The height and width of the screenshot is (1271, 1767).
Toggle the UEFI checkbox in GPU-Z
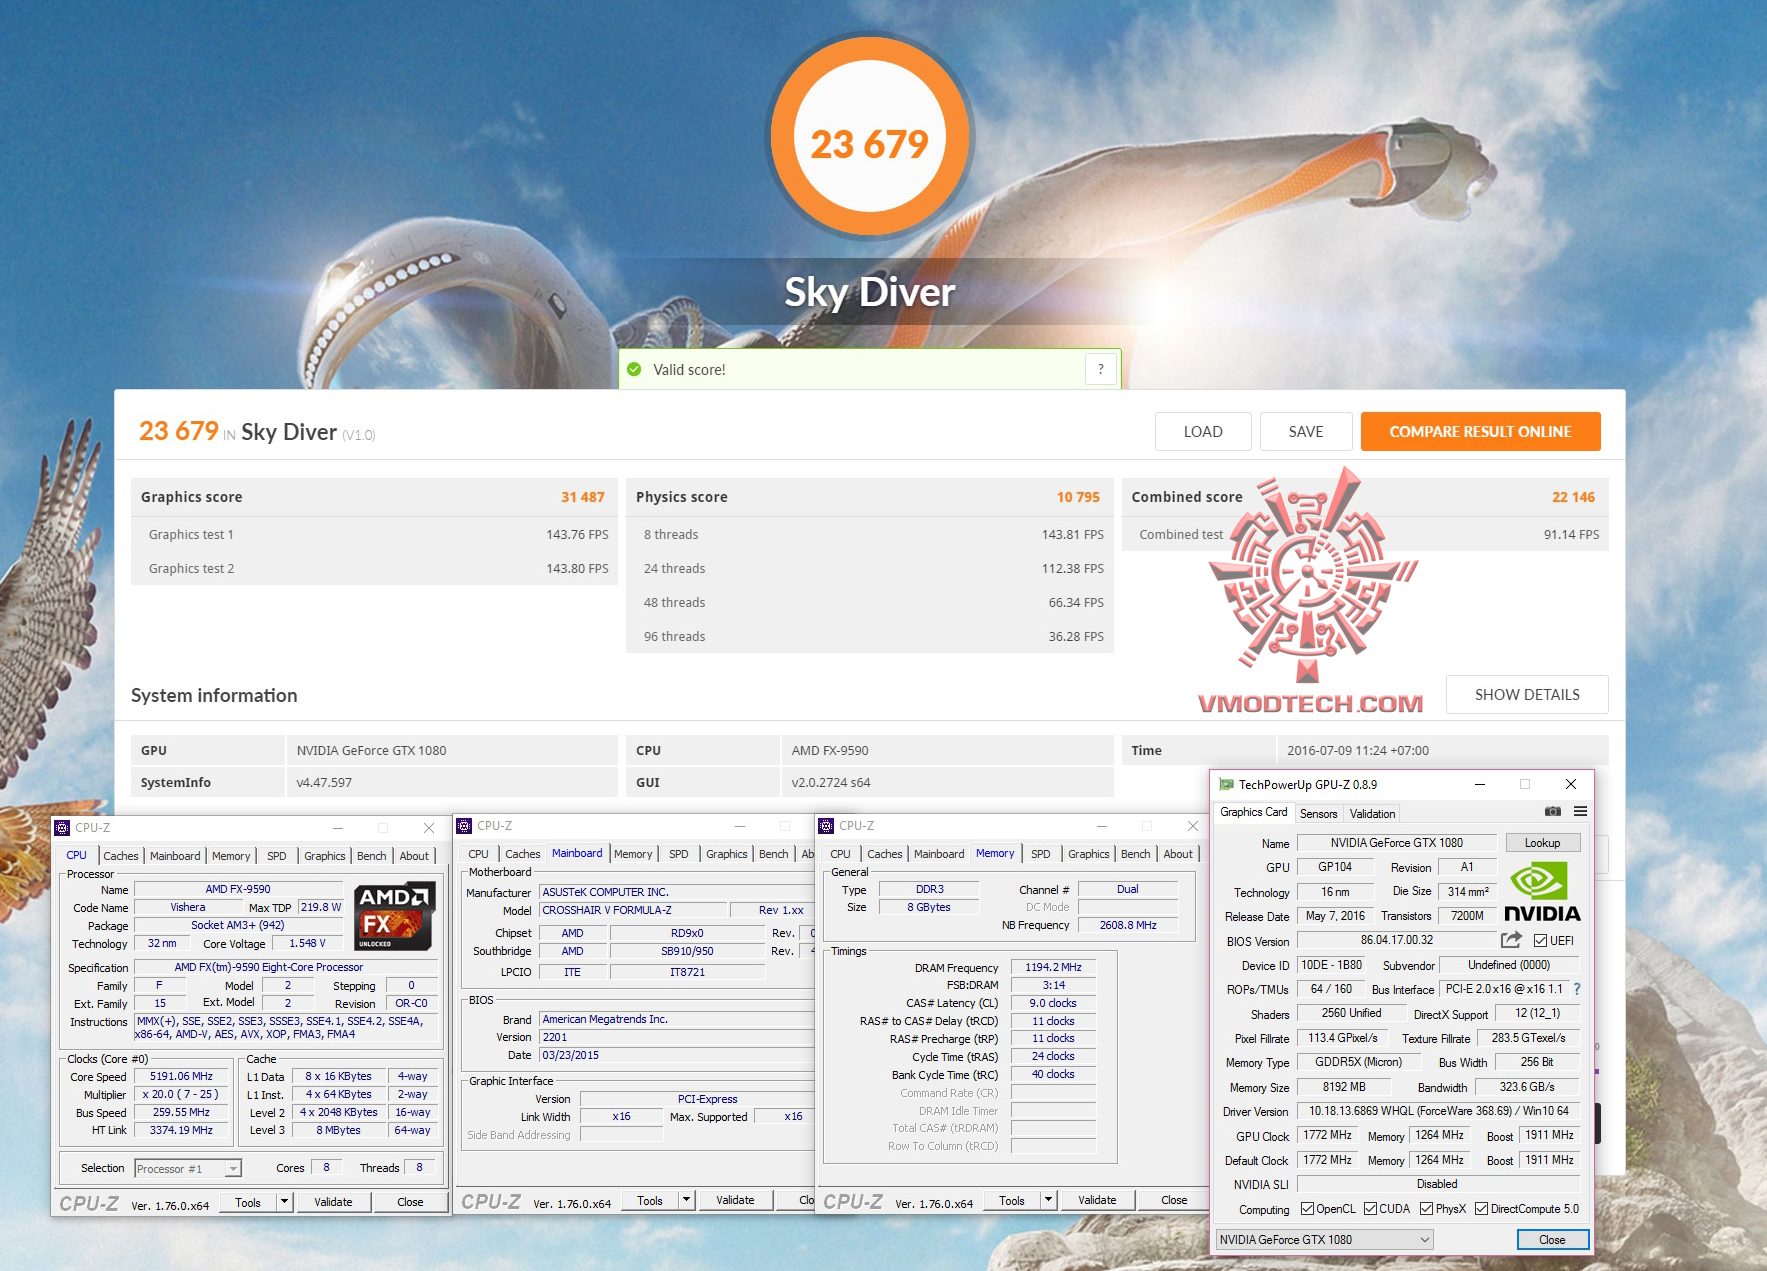click(1540, 941)
